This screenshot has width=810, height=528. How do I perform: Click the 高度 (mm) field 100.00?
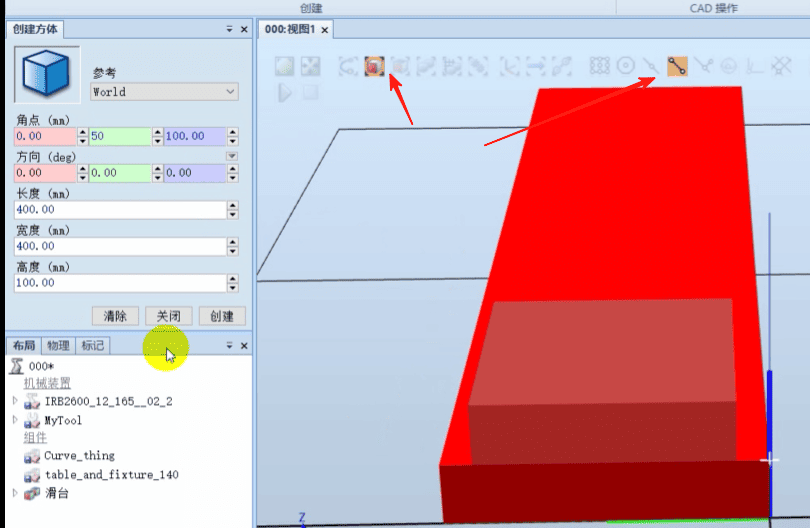tap(120, 283)
